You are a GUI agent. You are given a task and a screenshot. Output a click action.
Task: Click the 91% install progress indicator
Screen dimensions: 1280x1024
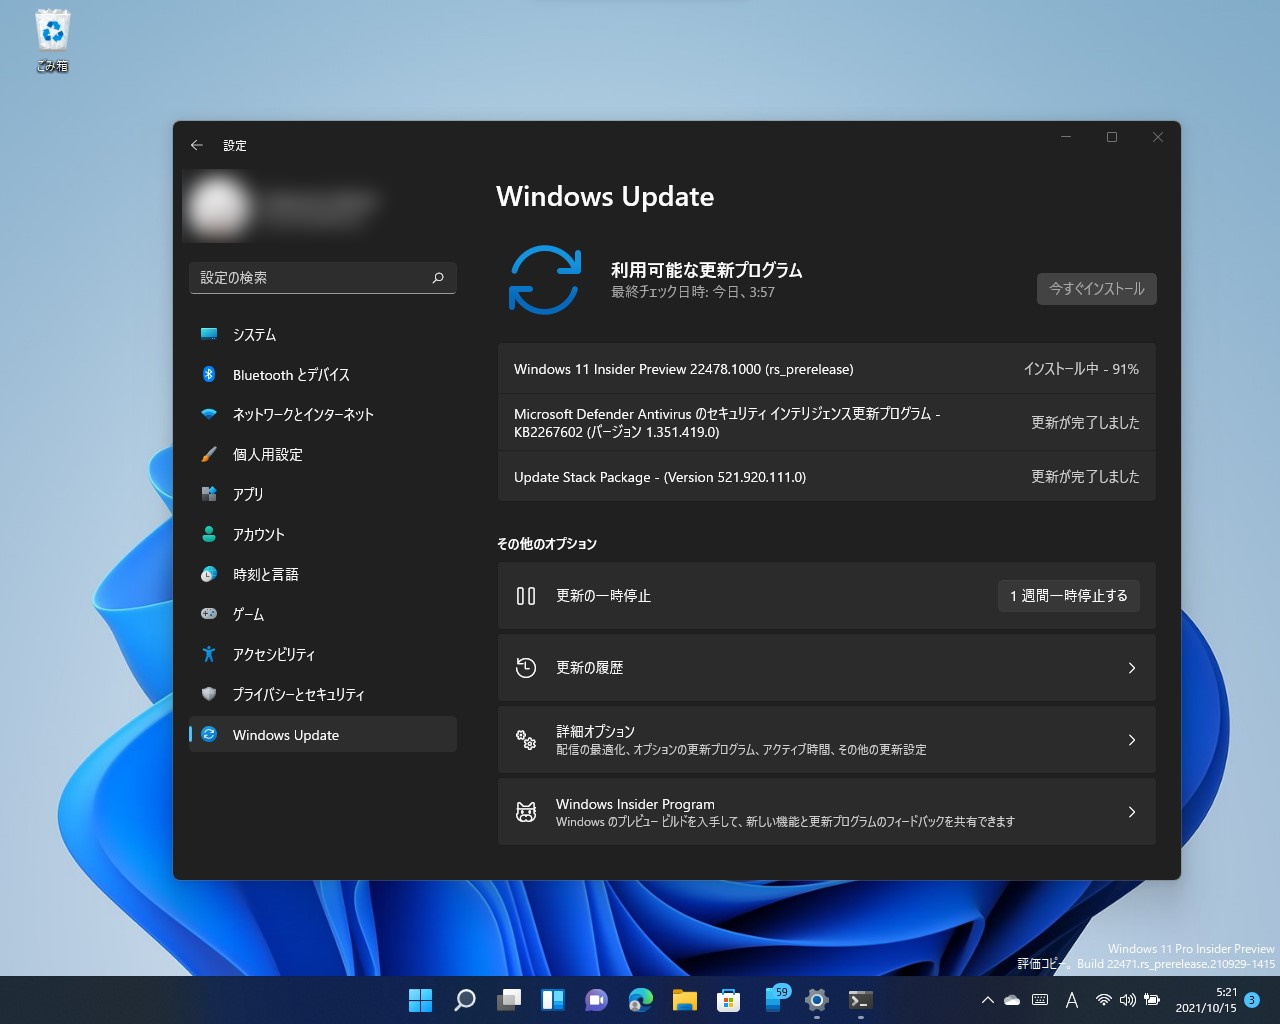(1083, 368)
